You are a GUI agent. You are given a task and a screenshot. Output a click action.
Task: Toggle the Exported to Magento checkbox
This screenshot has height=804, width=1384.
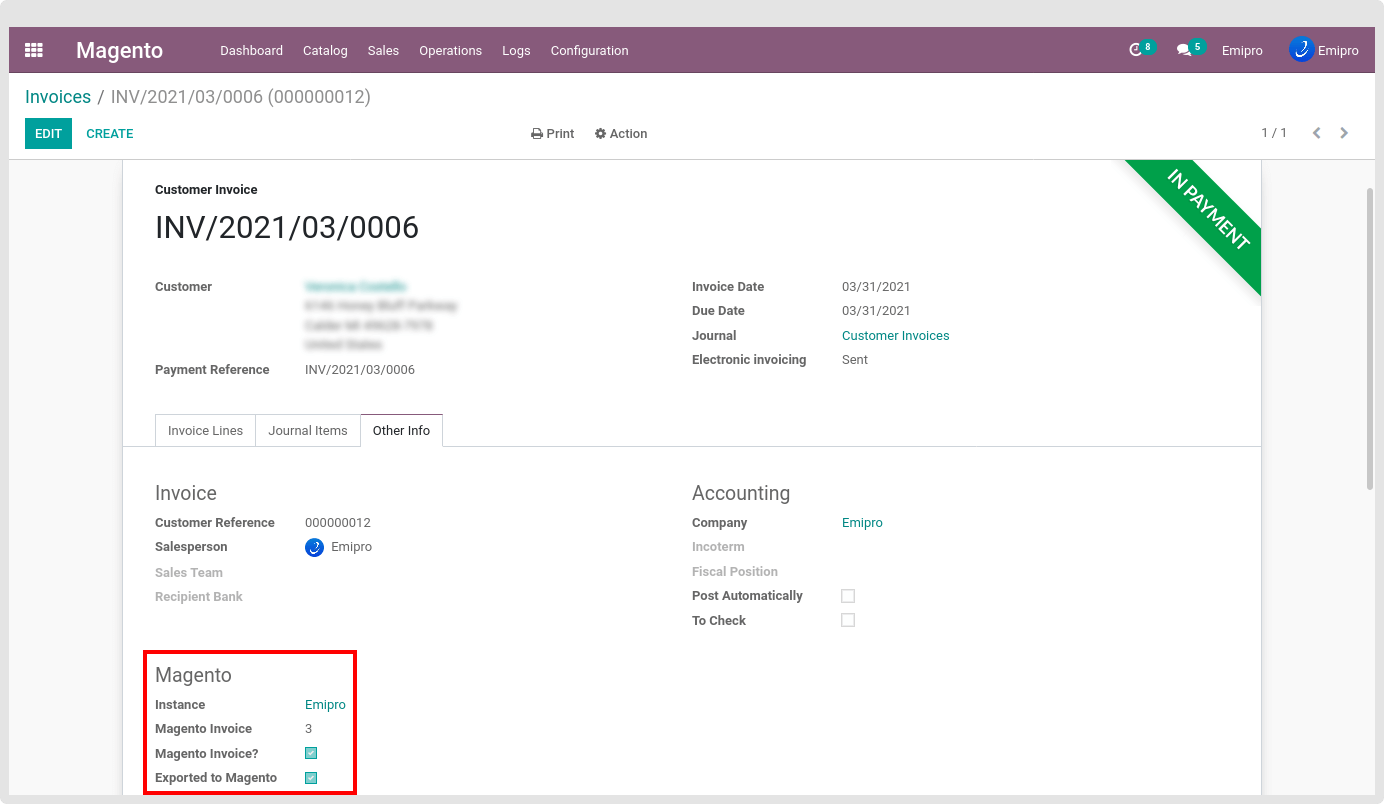[311, 778]
